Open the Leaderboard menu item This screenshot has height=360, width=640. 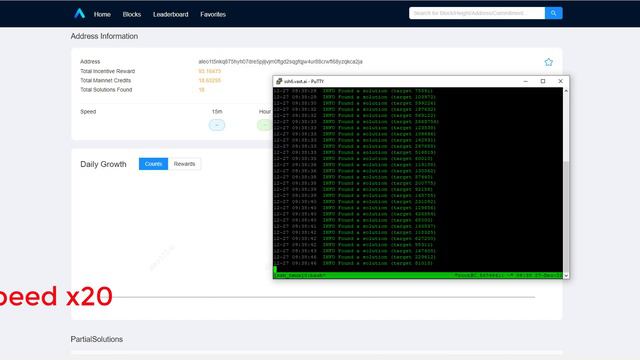tap(171, 14)
